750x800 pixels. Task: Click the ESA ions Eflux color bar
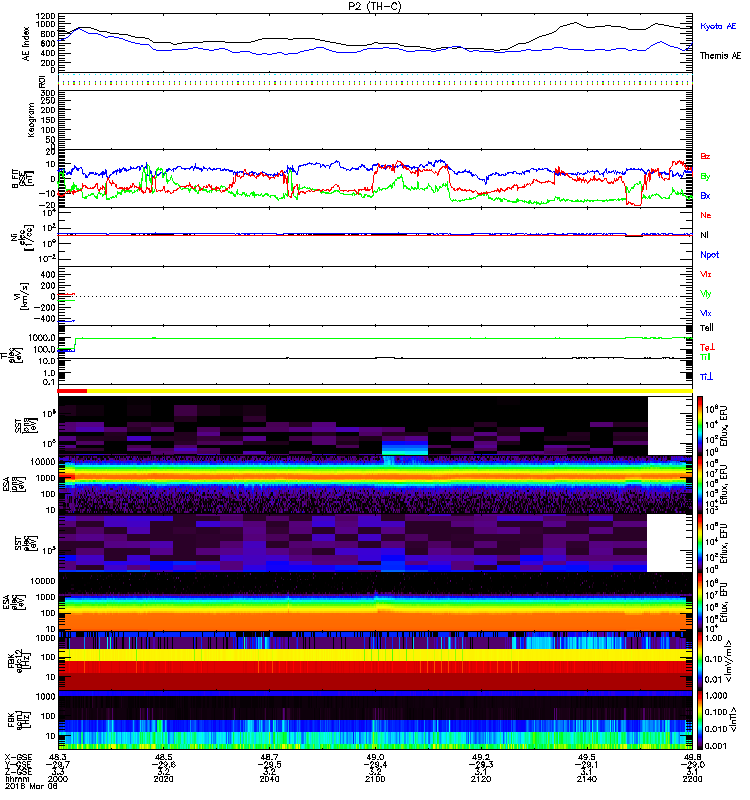(700, 485)
